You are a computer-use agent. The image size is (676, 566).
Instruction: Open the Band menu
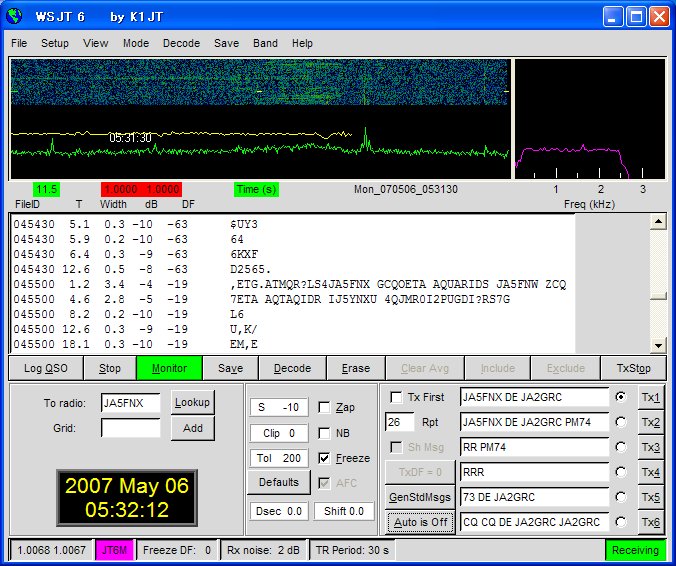click(x=265, y=43)
